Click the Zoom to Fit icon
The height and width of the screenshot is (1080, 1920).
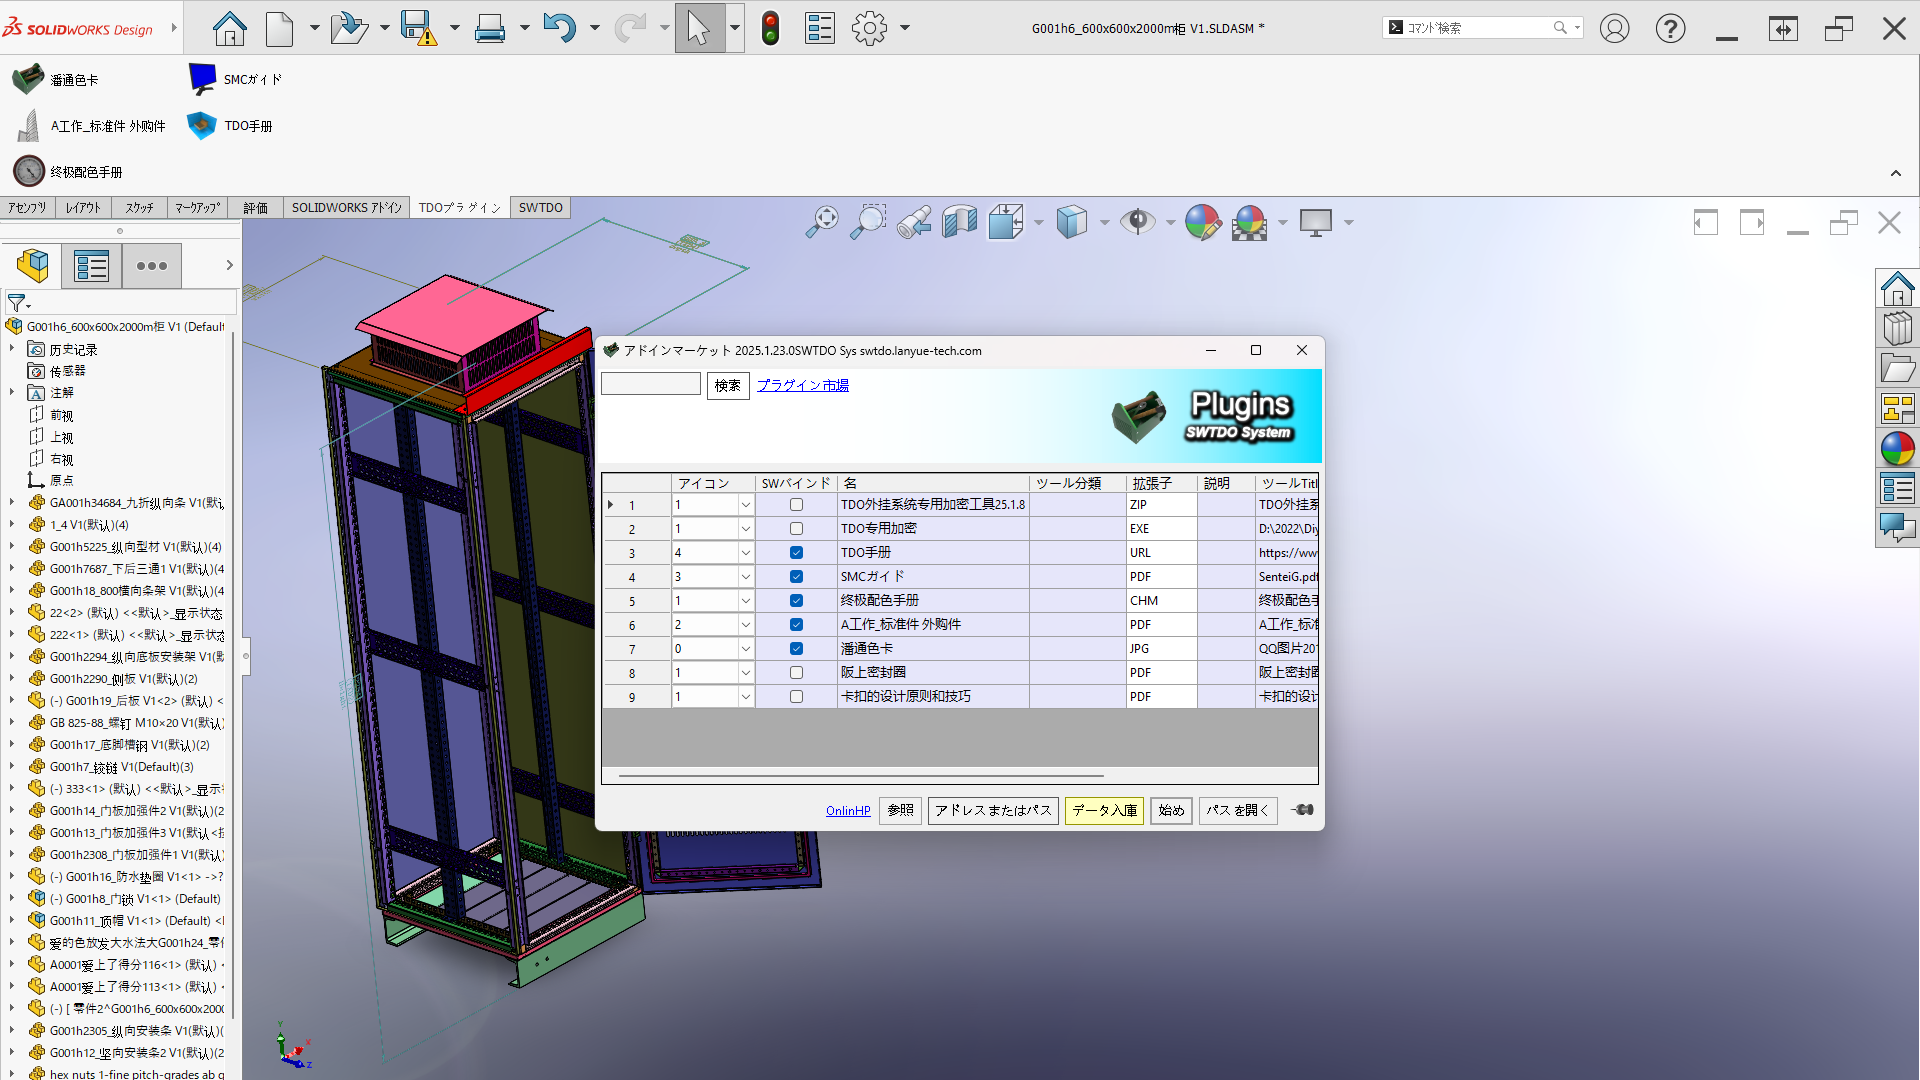click(x=822, y=222)
